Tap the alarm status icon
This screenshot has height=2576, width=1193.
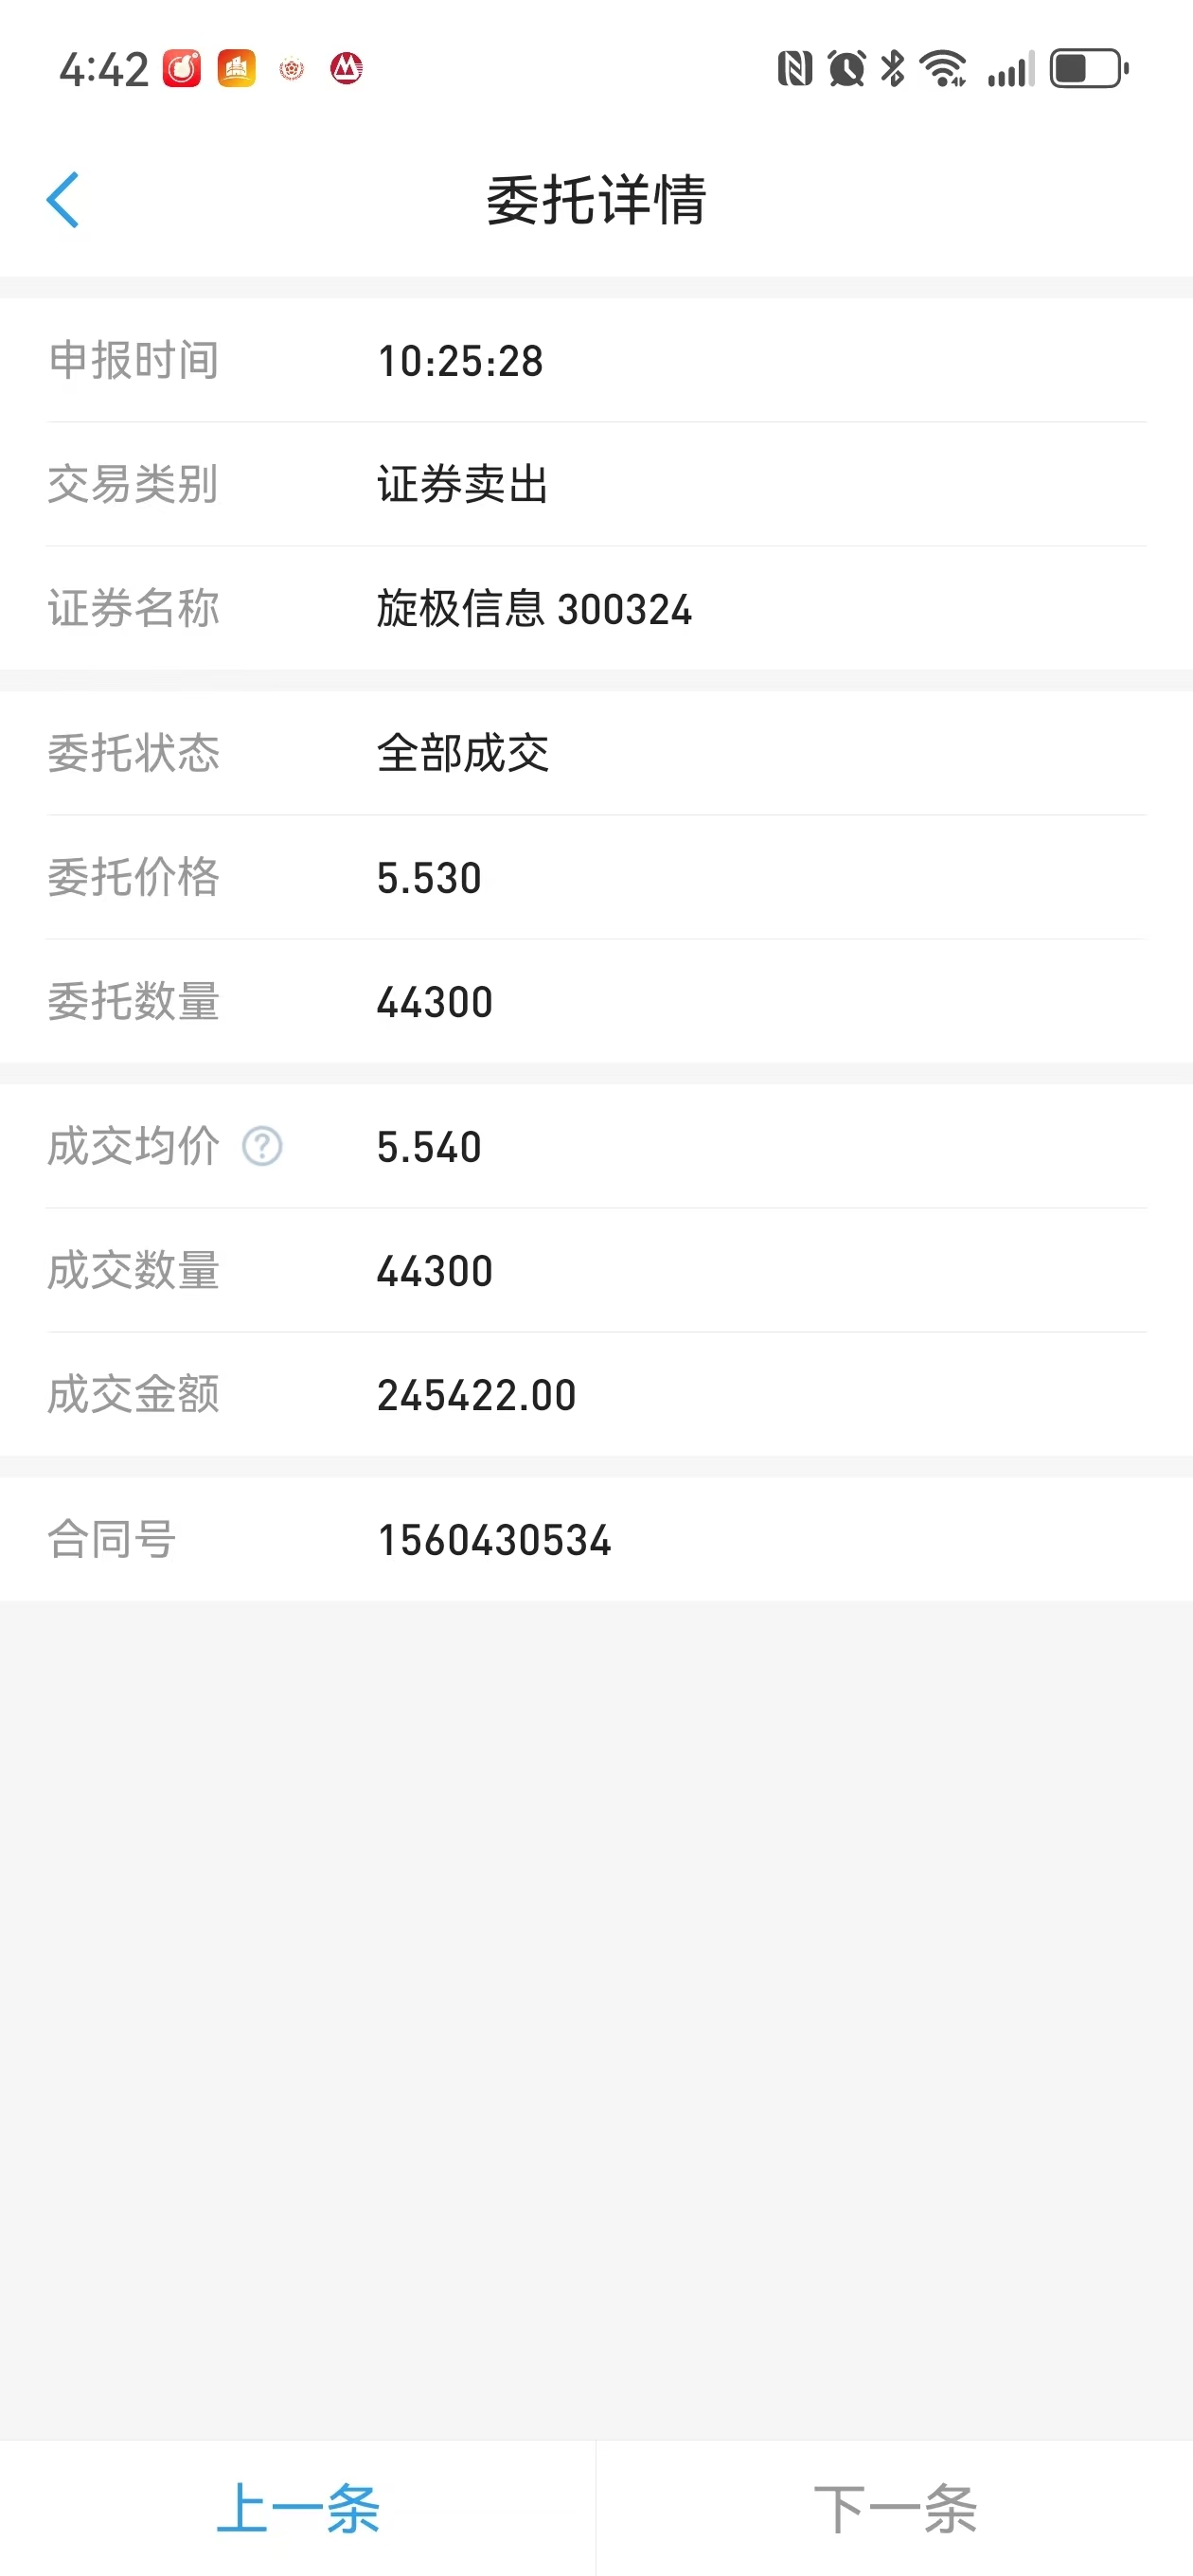coord(846,69)
